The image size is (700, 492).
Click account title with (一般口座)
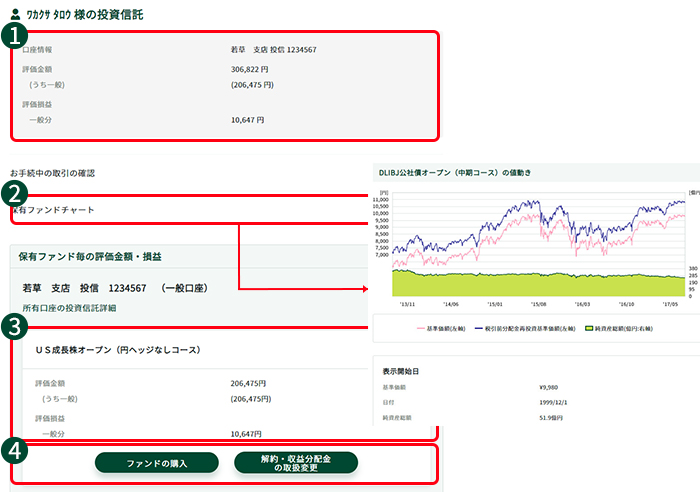(115, 288)
